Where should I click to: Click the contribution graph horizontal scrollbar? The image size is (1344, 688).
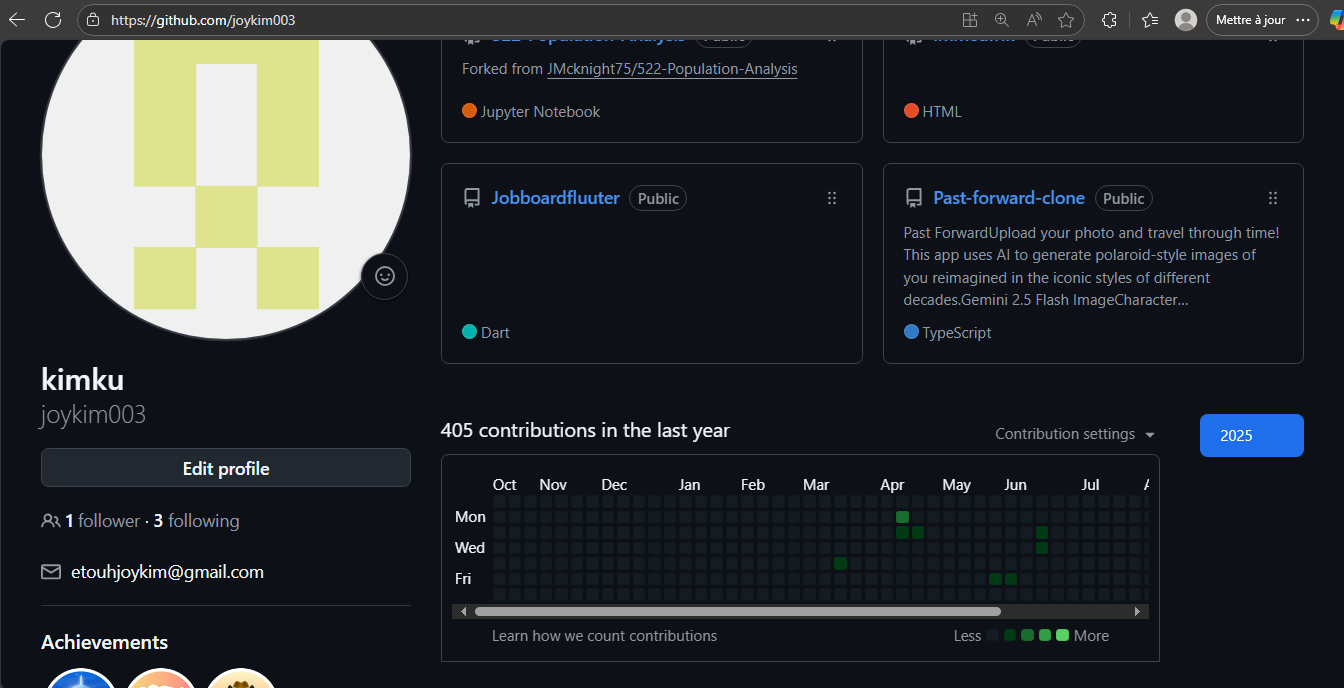[737, 611]
